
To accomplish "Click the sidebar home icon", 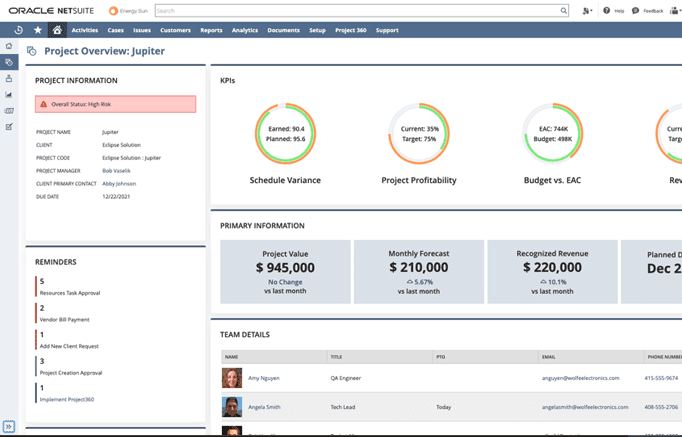I will click(x=9, y=46).
